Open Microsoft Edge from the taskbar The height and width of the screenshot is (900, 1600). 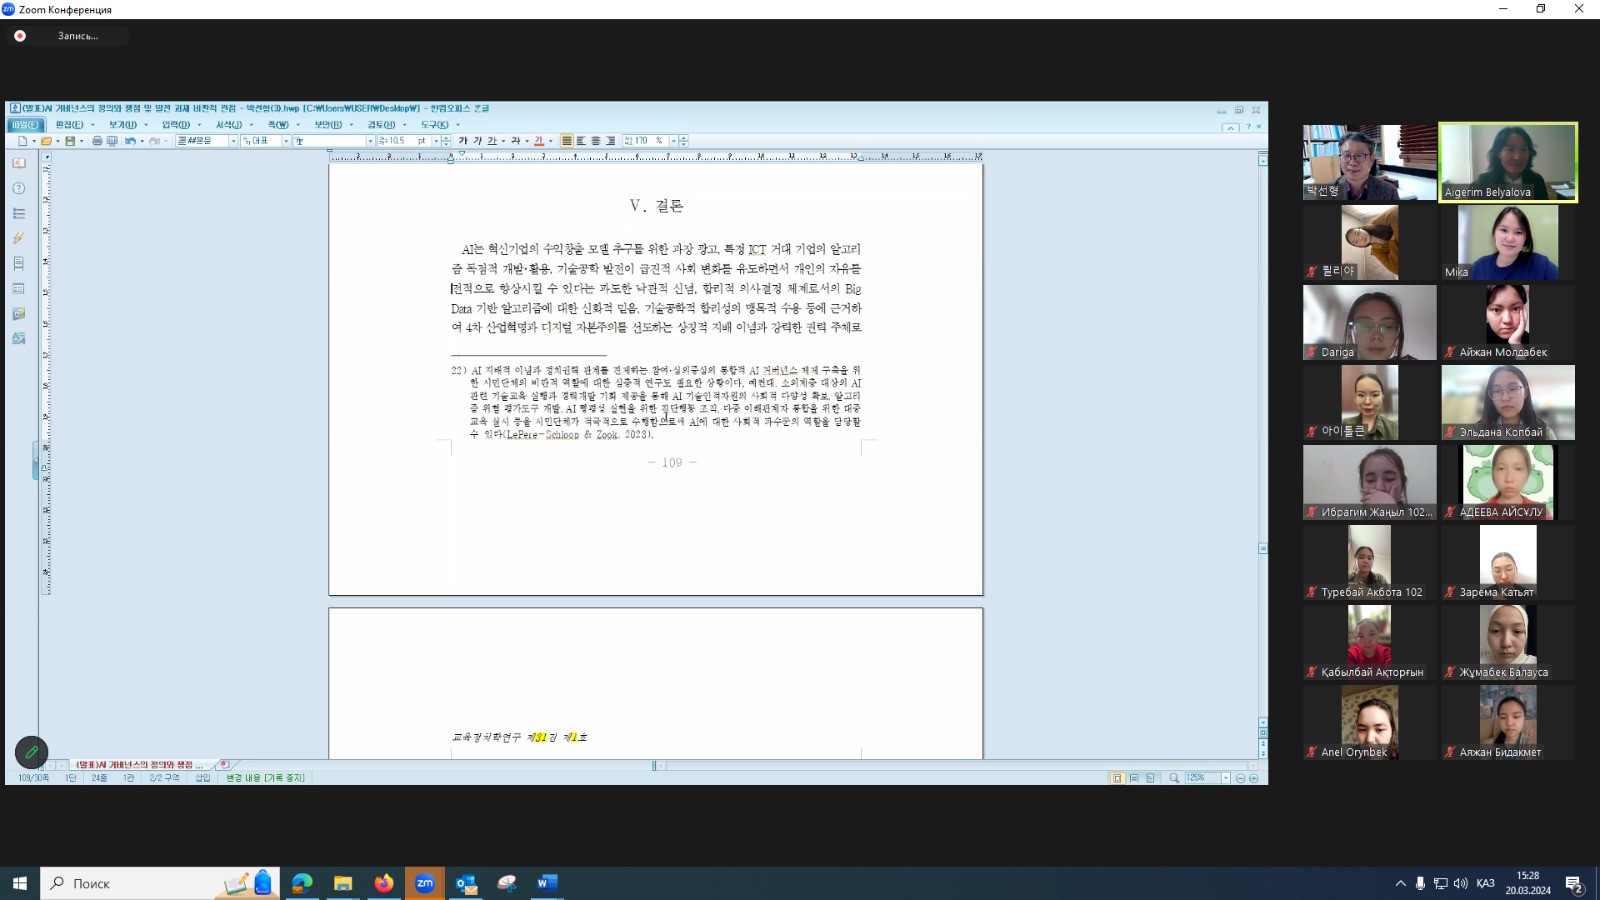tap(302, 883)
